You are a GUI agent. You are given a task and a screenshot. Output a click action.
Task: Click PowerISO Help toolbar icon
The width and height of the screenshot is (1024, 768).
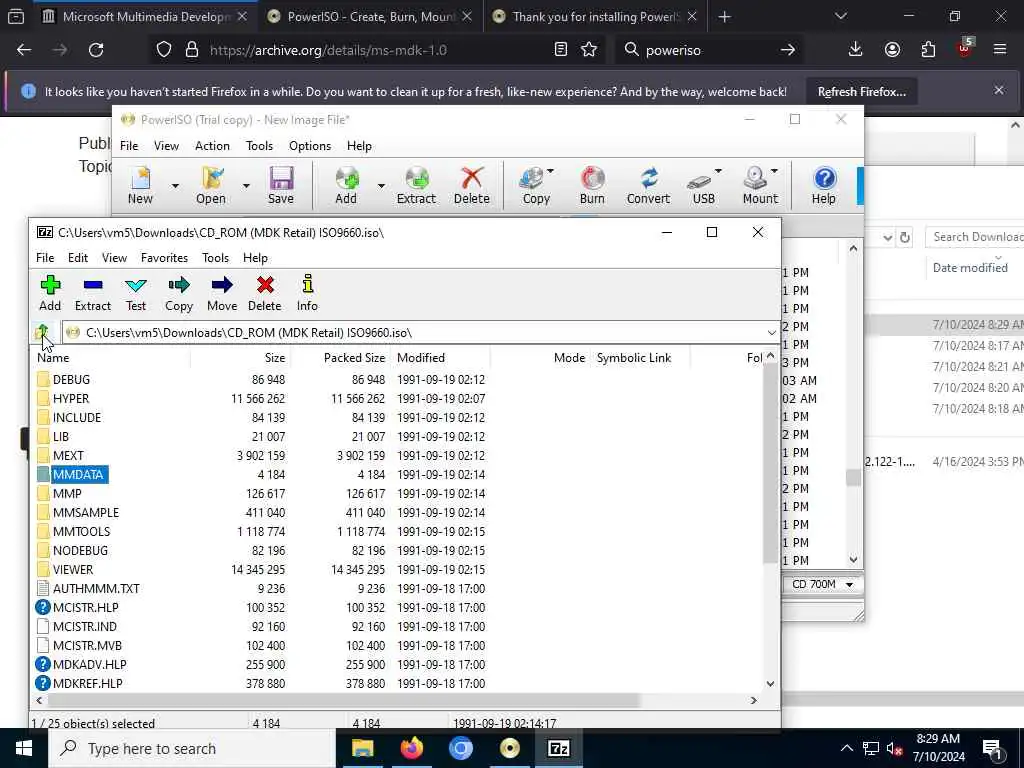(824, 185)
